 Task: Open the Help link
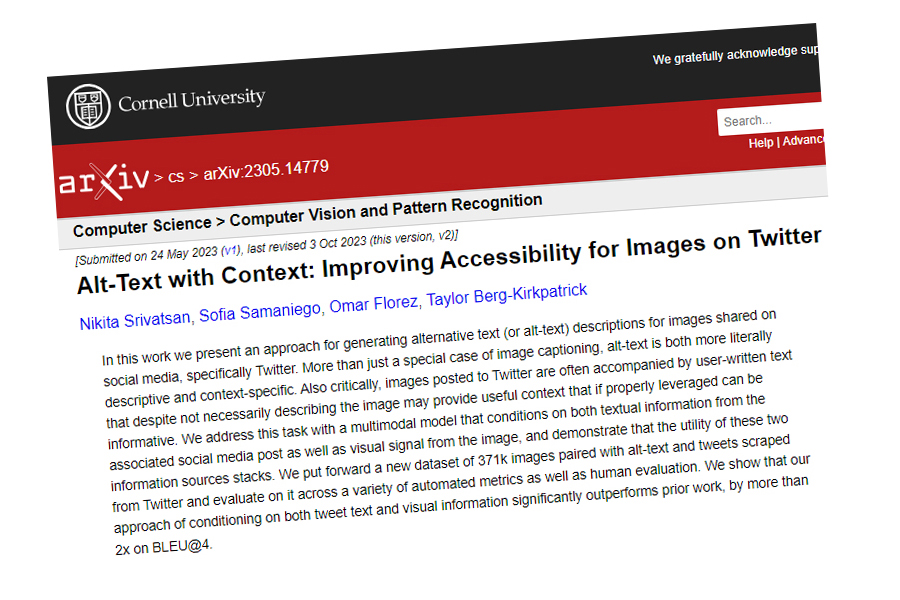pos(762,143)
